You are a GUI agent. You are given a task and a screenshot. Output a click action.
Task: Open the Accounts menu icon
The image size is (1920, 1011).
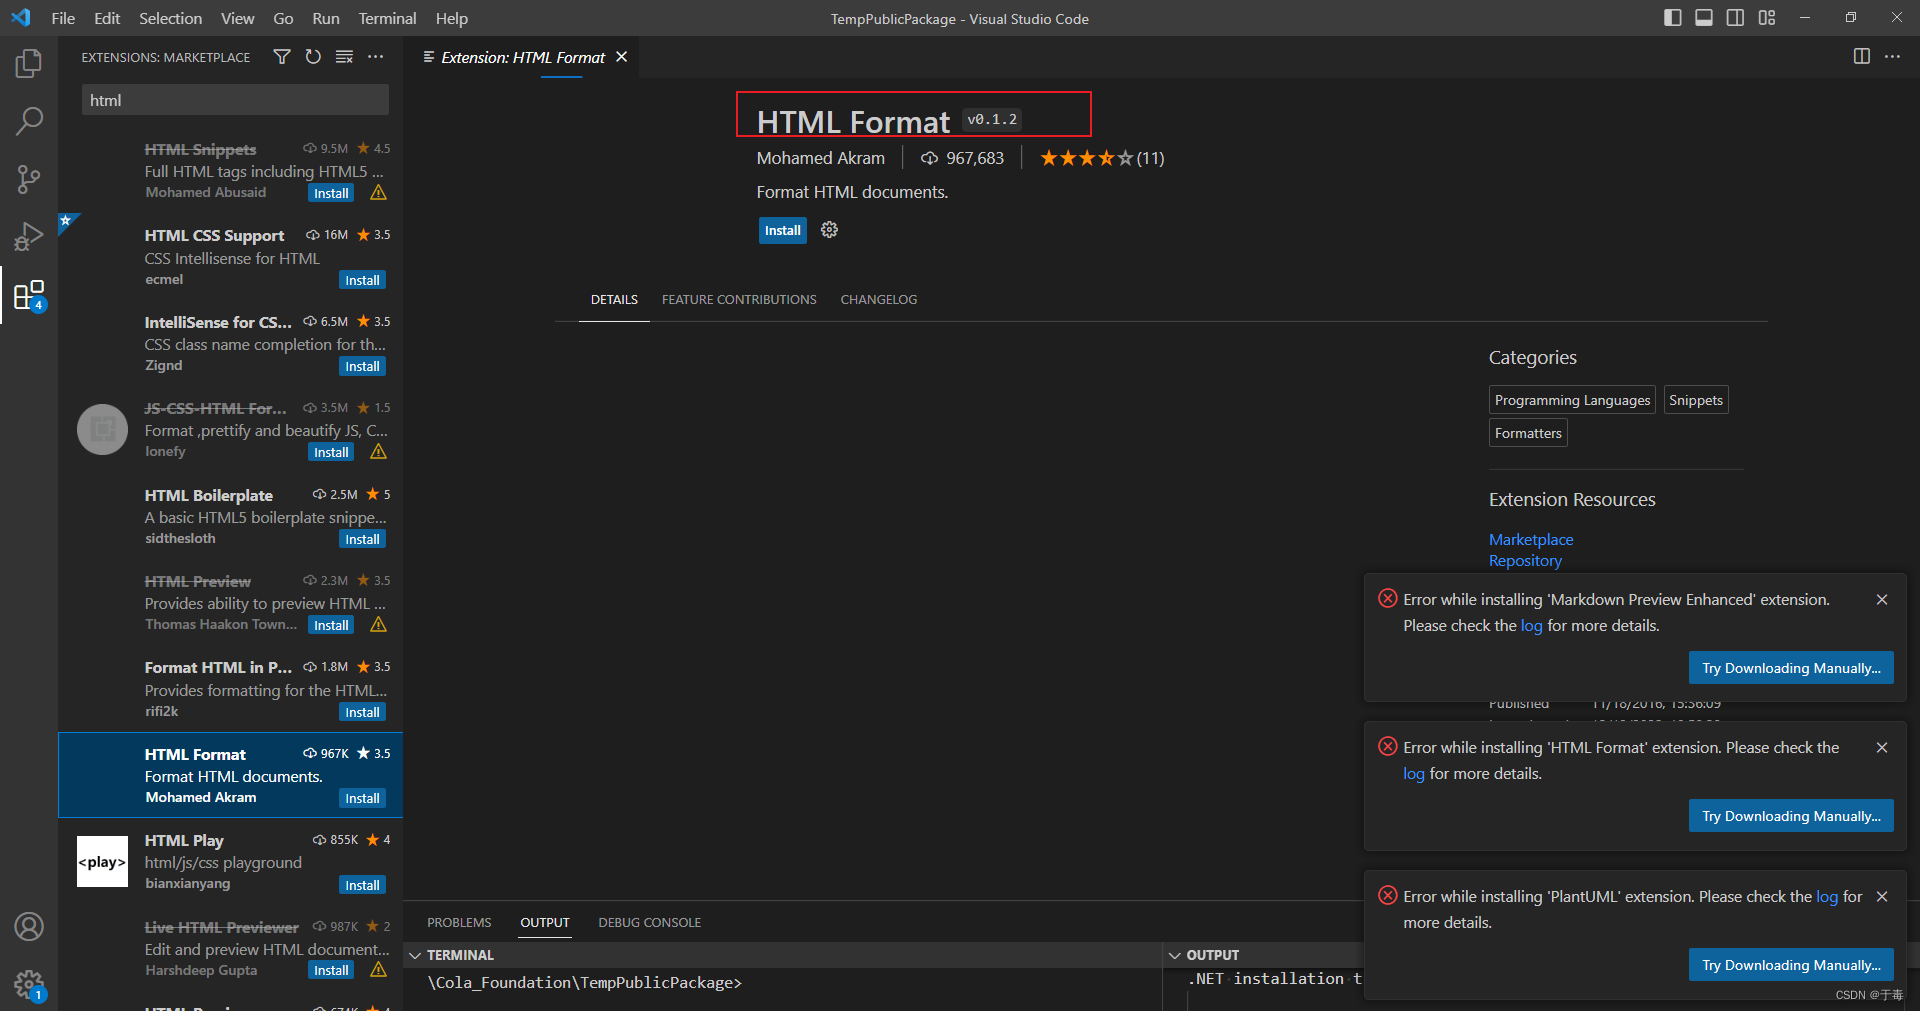29,927
